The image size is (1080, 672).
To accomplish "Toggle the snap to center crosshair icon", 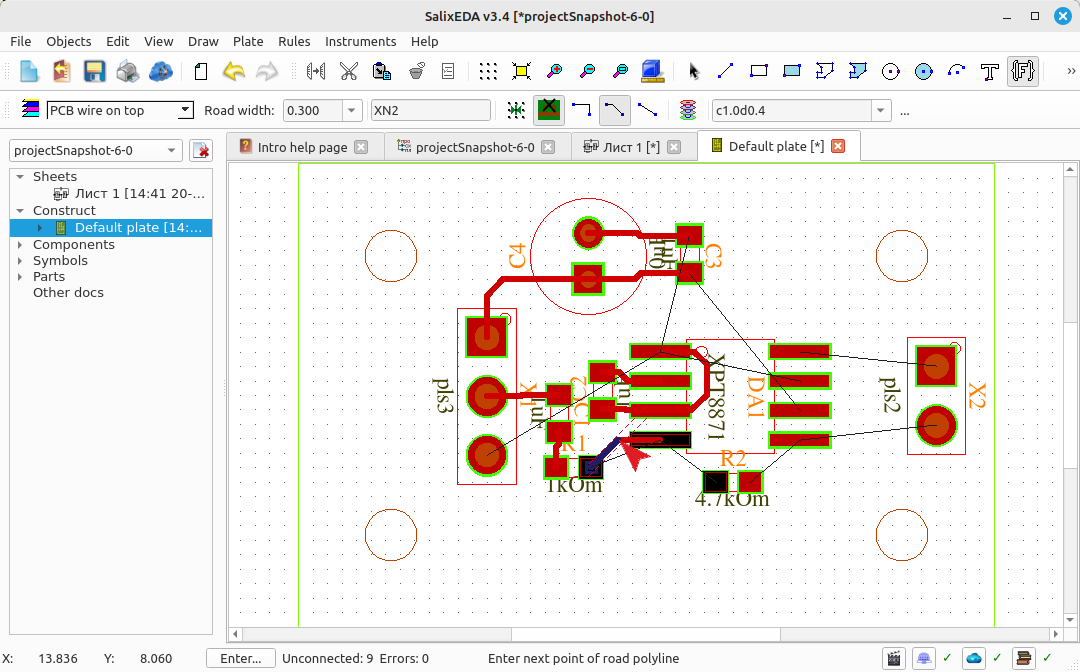I will pos(516,110).
